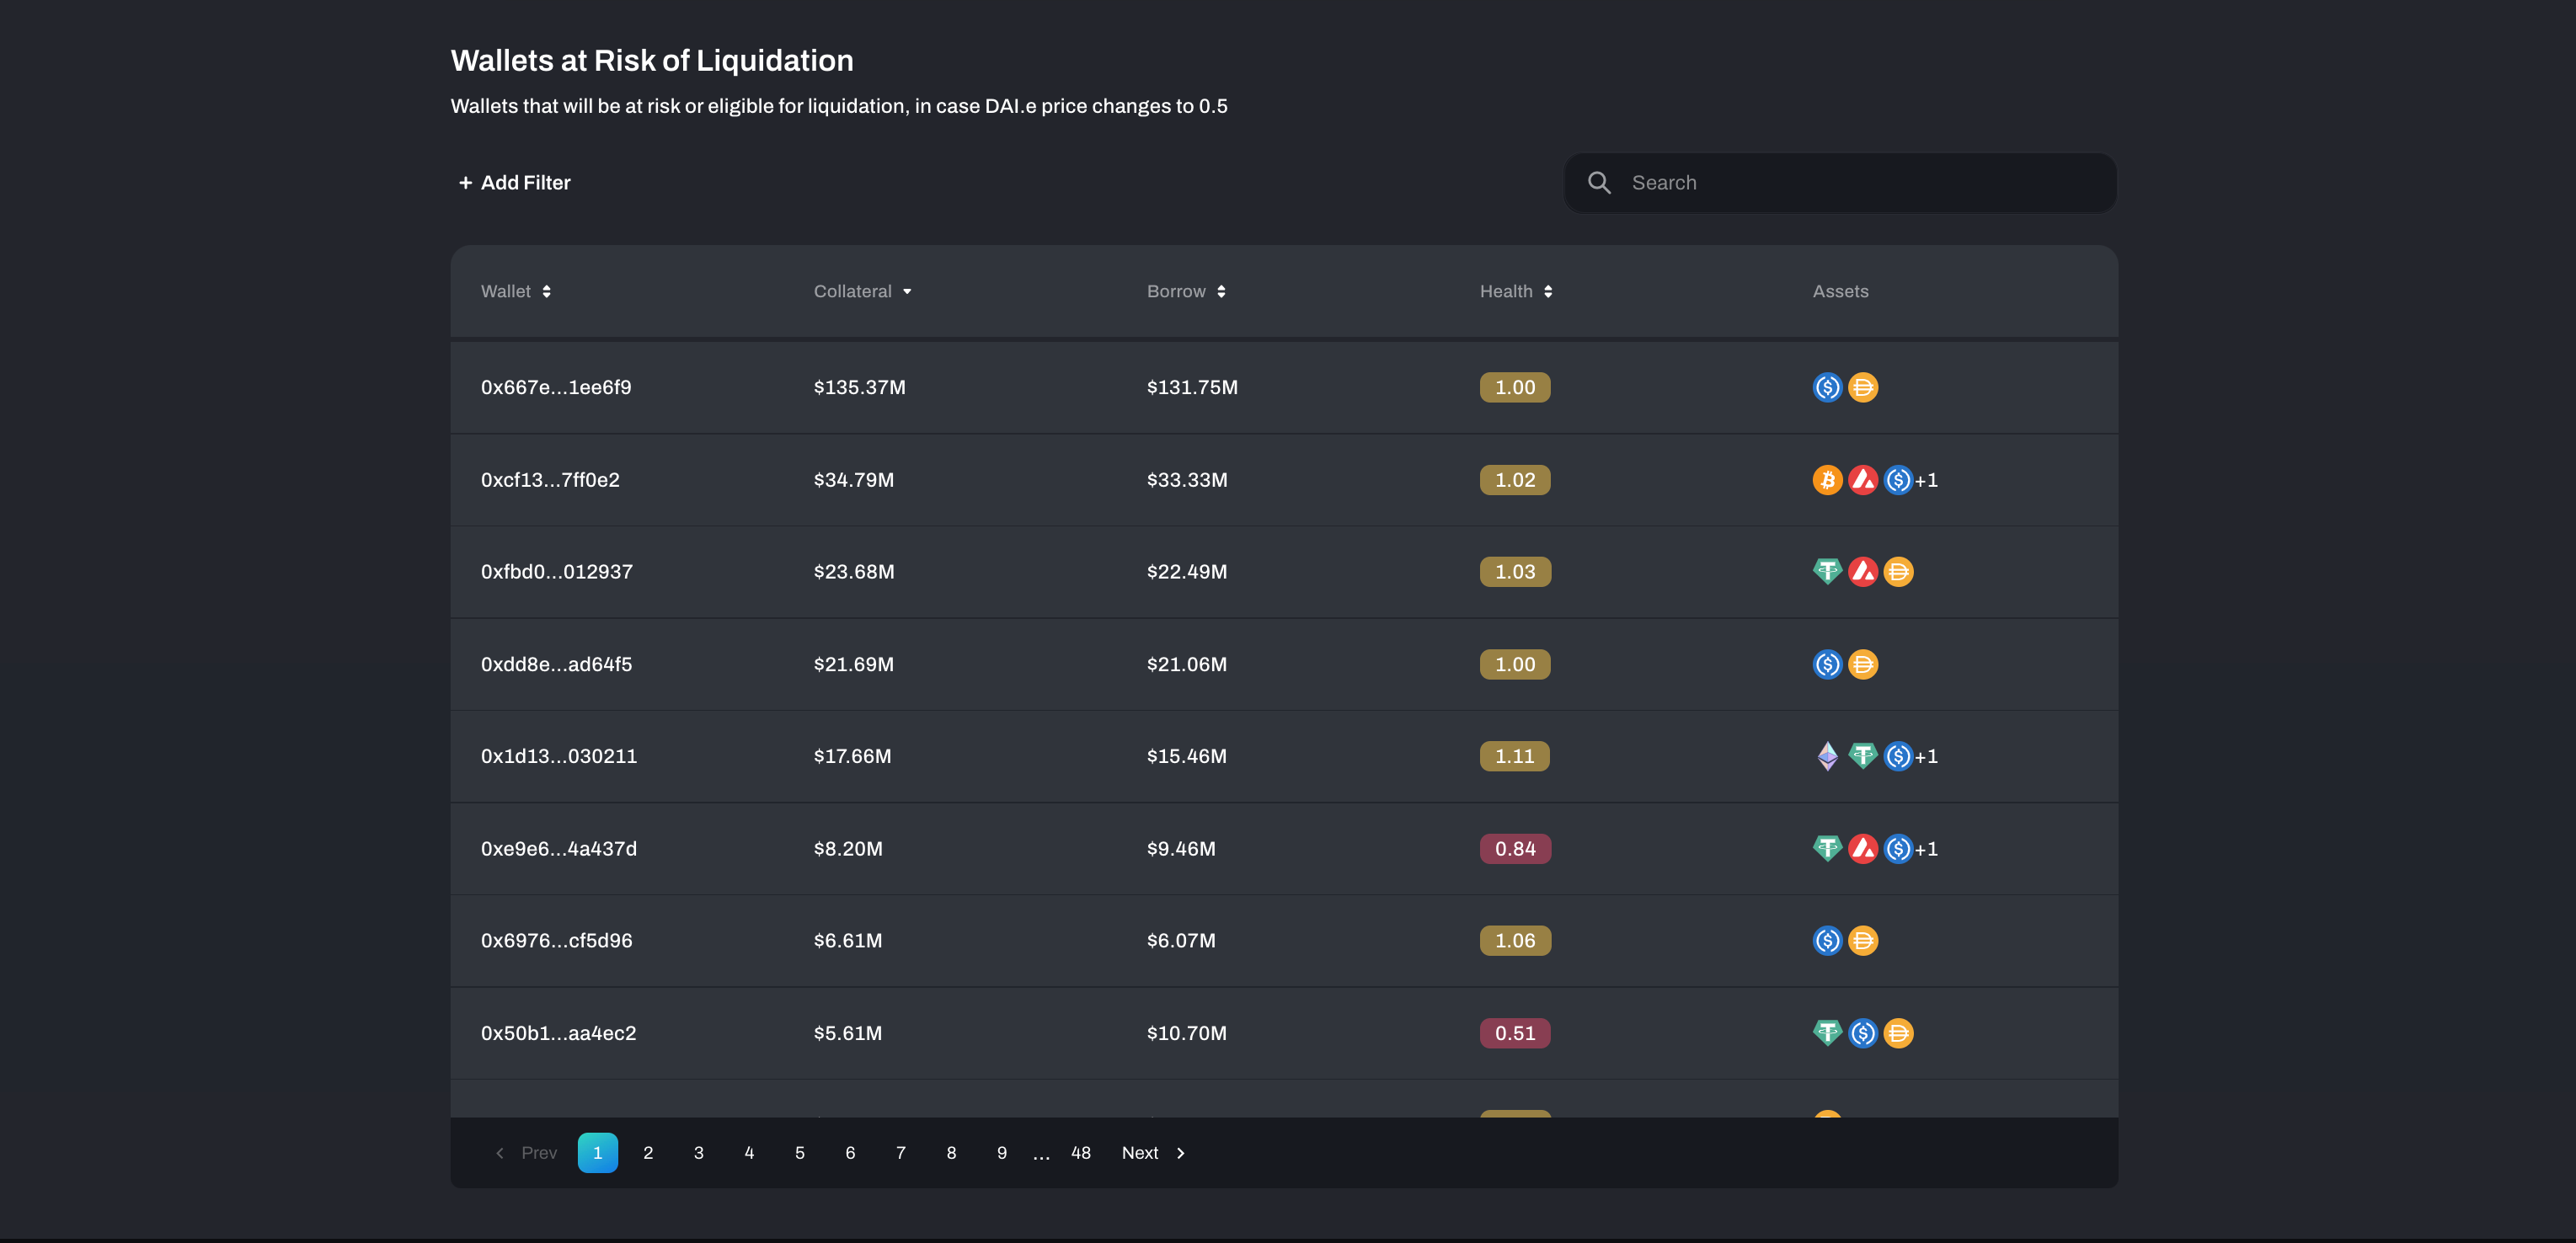This screenshot has width=2576, height=1243.
Task: Jump to last page 48
Action: point(1080,1153)
